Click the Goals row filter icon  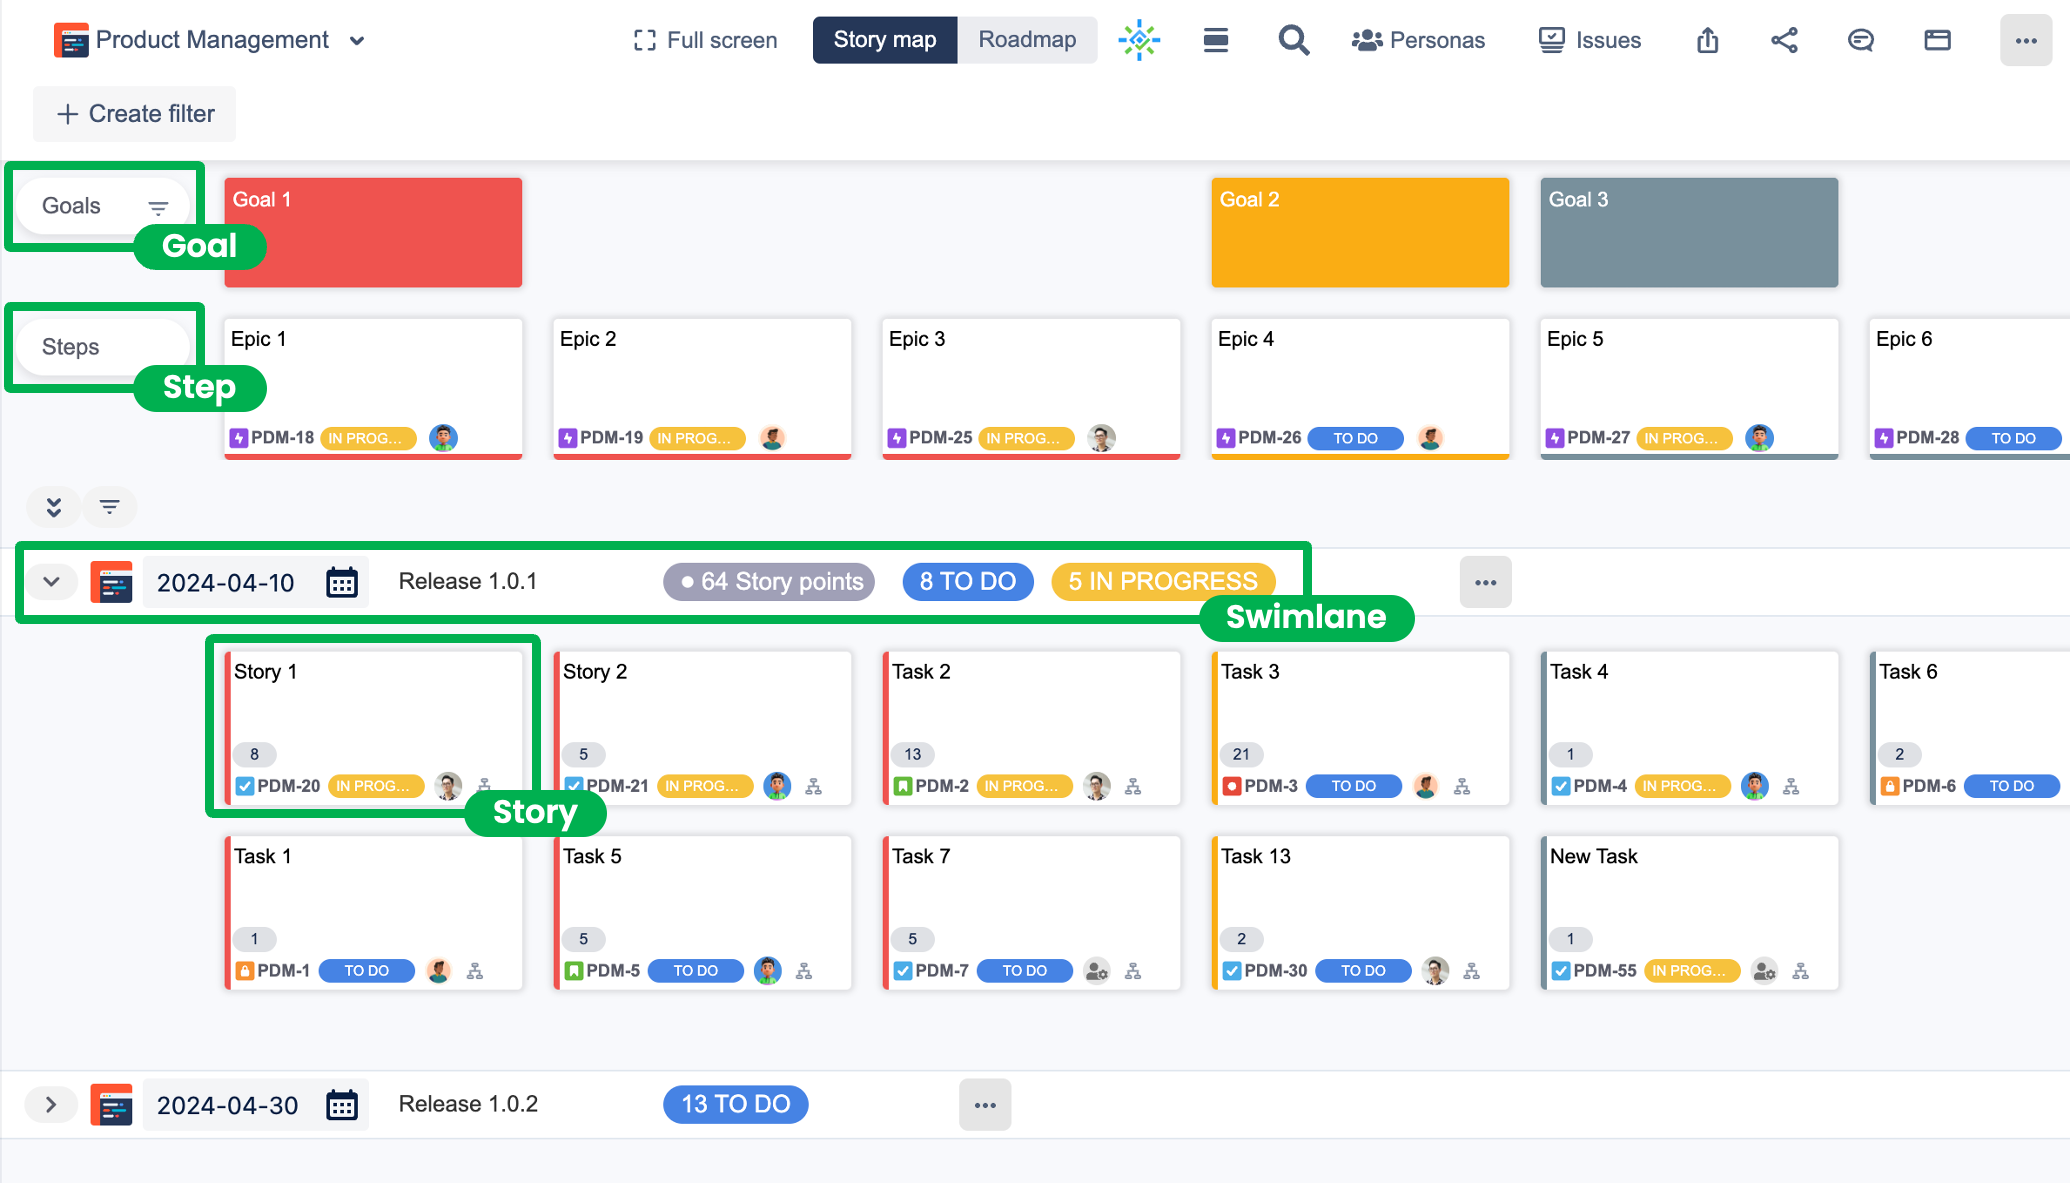[158, 207]
